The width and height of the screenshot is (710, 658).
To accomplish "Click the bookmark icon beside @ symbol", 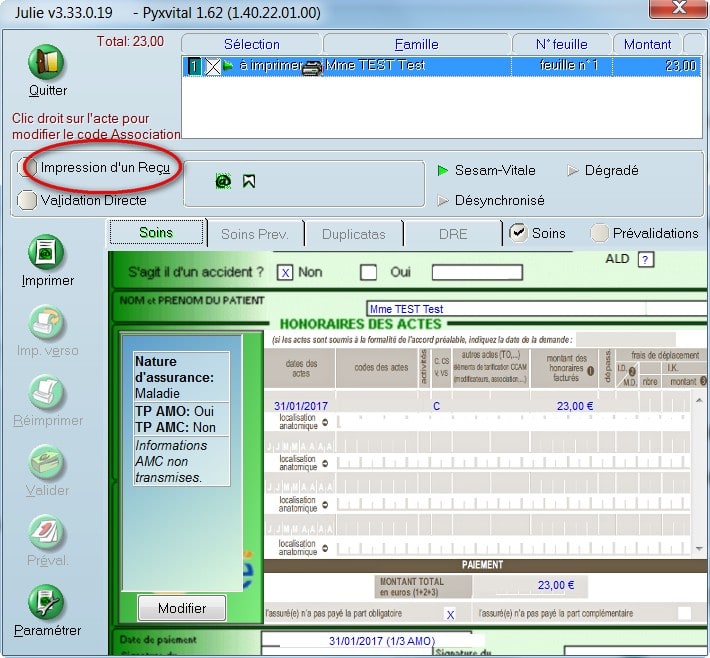I will click(x=249, y=181).
